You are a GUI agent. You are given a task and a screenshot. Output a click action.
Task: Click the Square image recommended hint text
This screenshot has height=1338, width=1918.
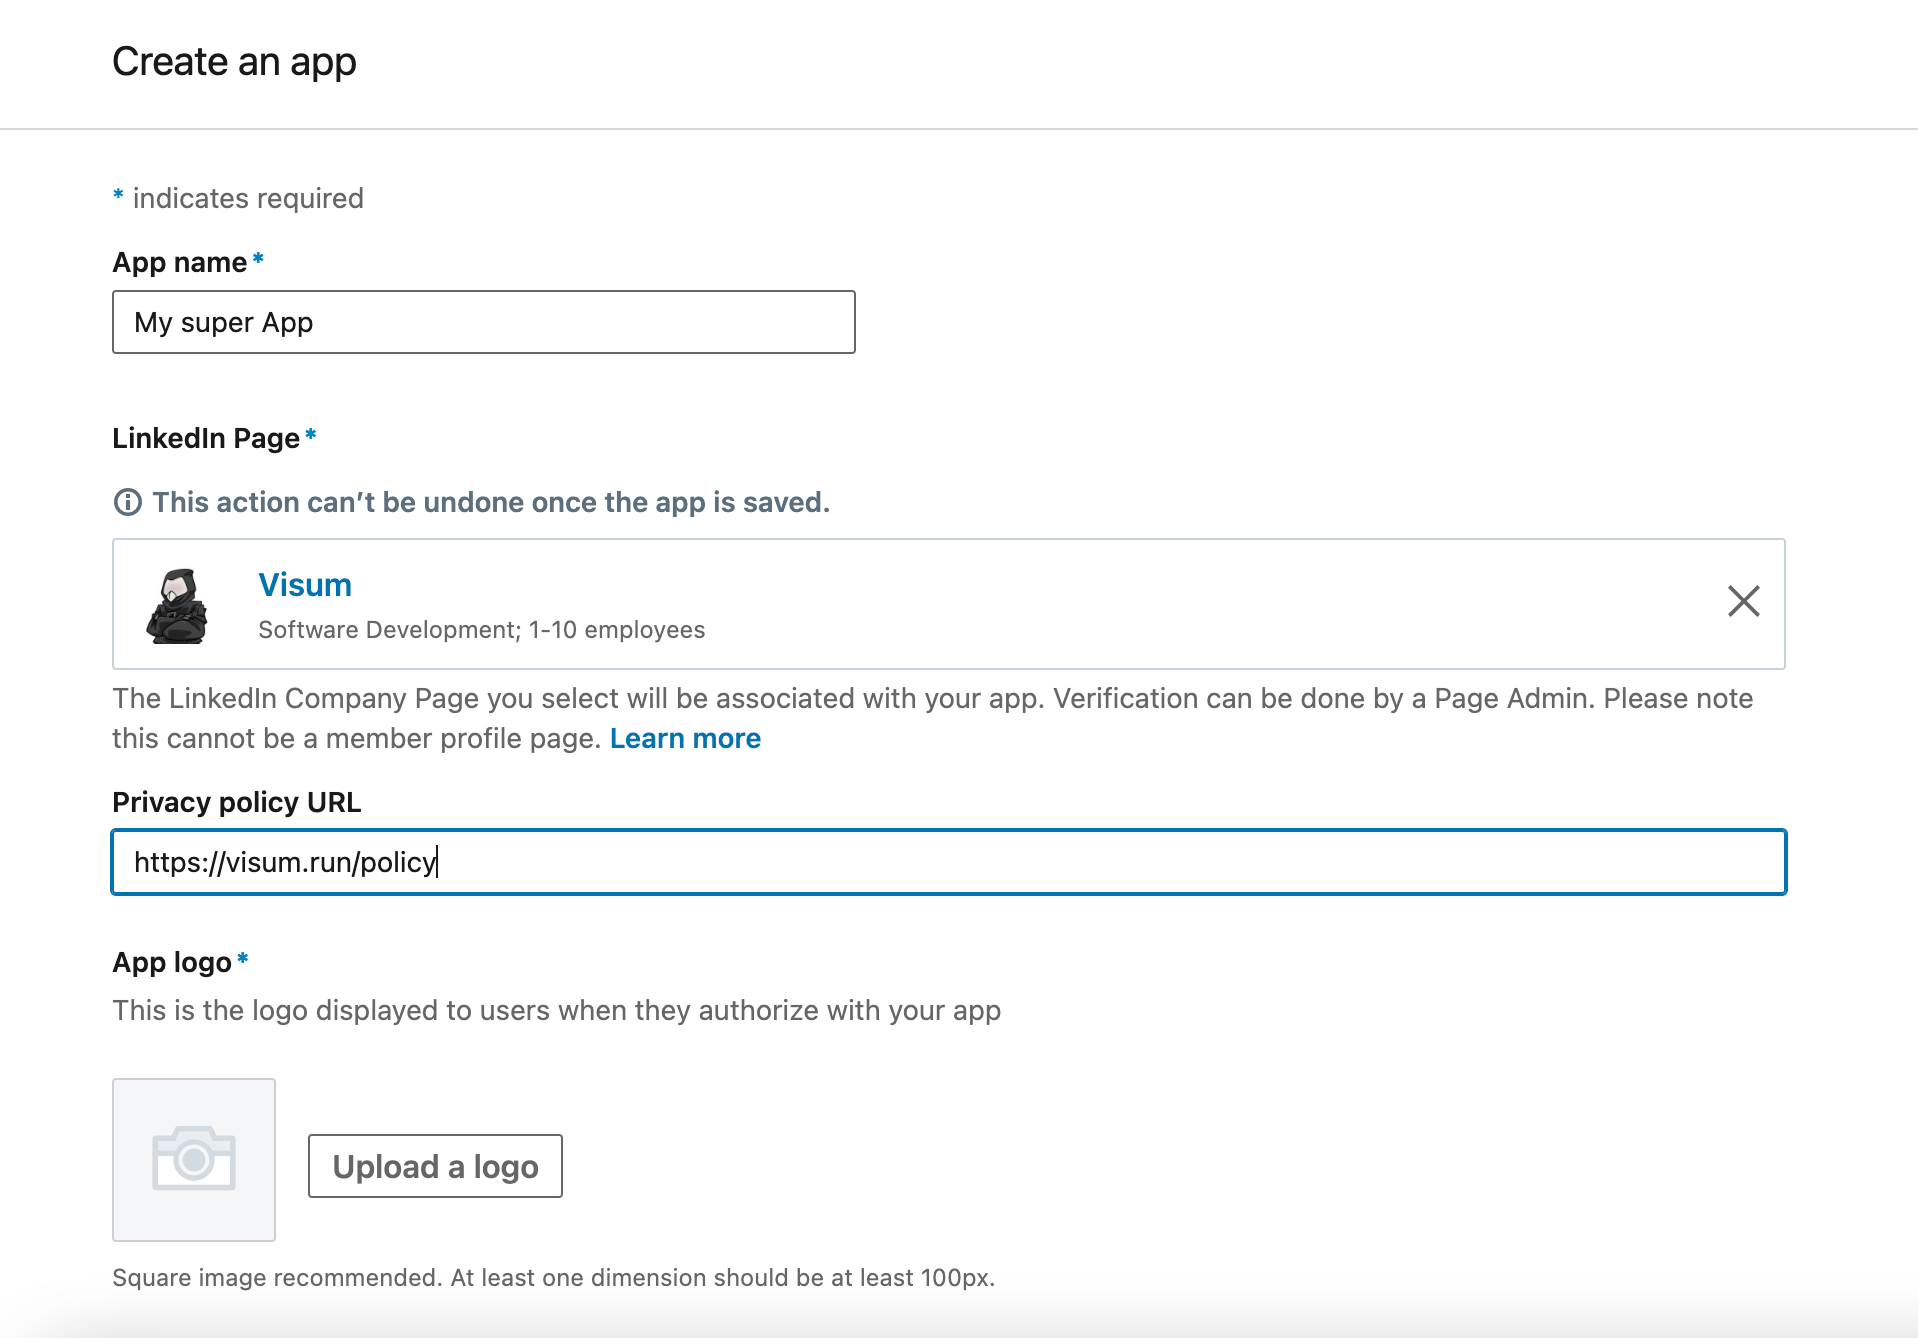(x=553, y=1277)
